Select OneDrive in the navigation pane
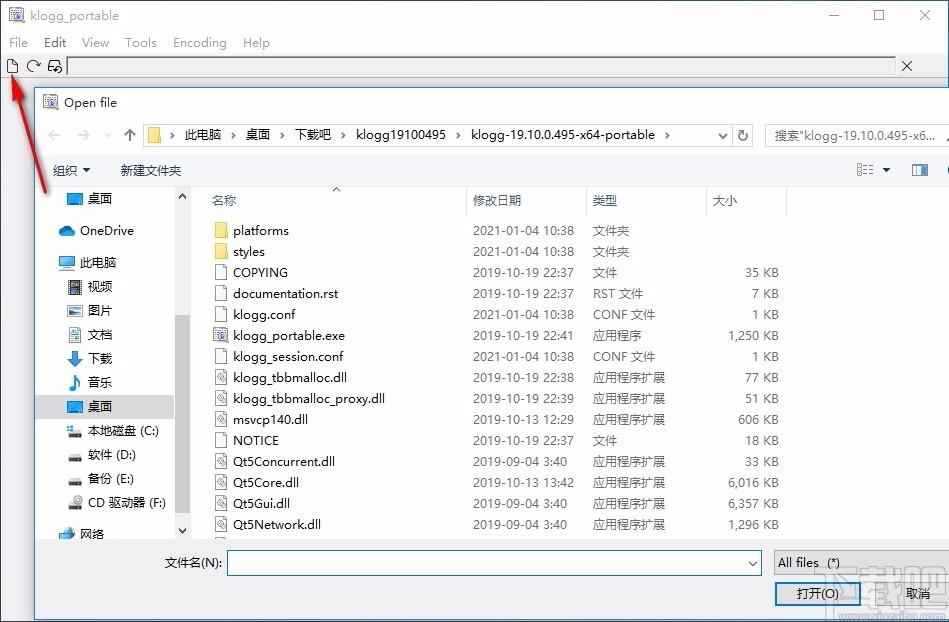 coord(97,231)
